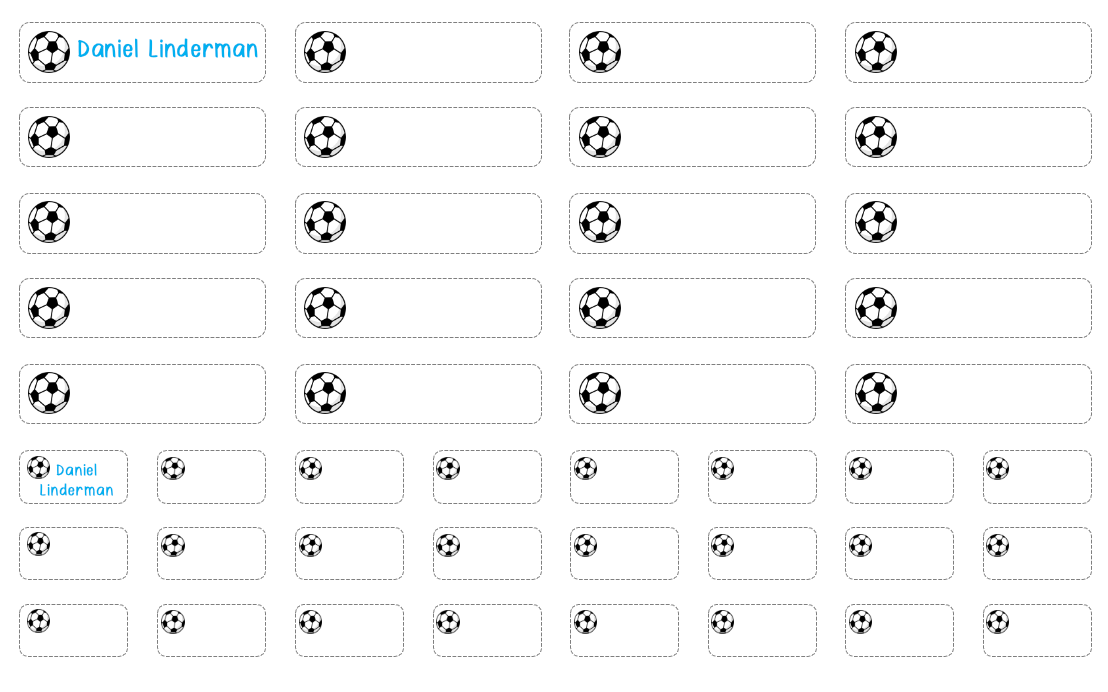
Task: Select soccer ball in third large label of top row
Action: [x=600, y=52]
